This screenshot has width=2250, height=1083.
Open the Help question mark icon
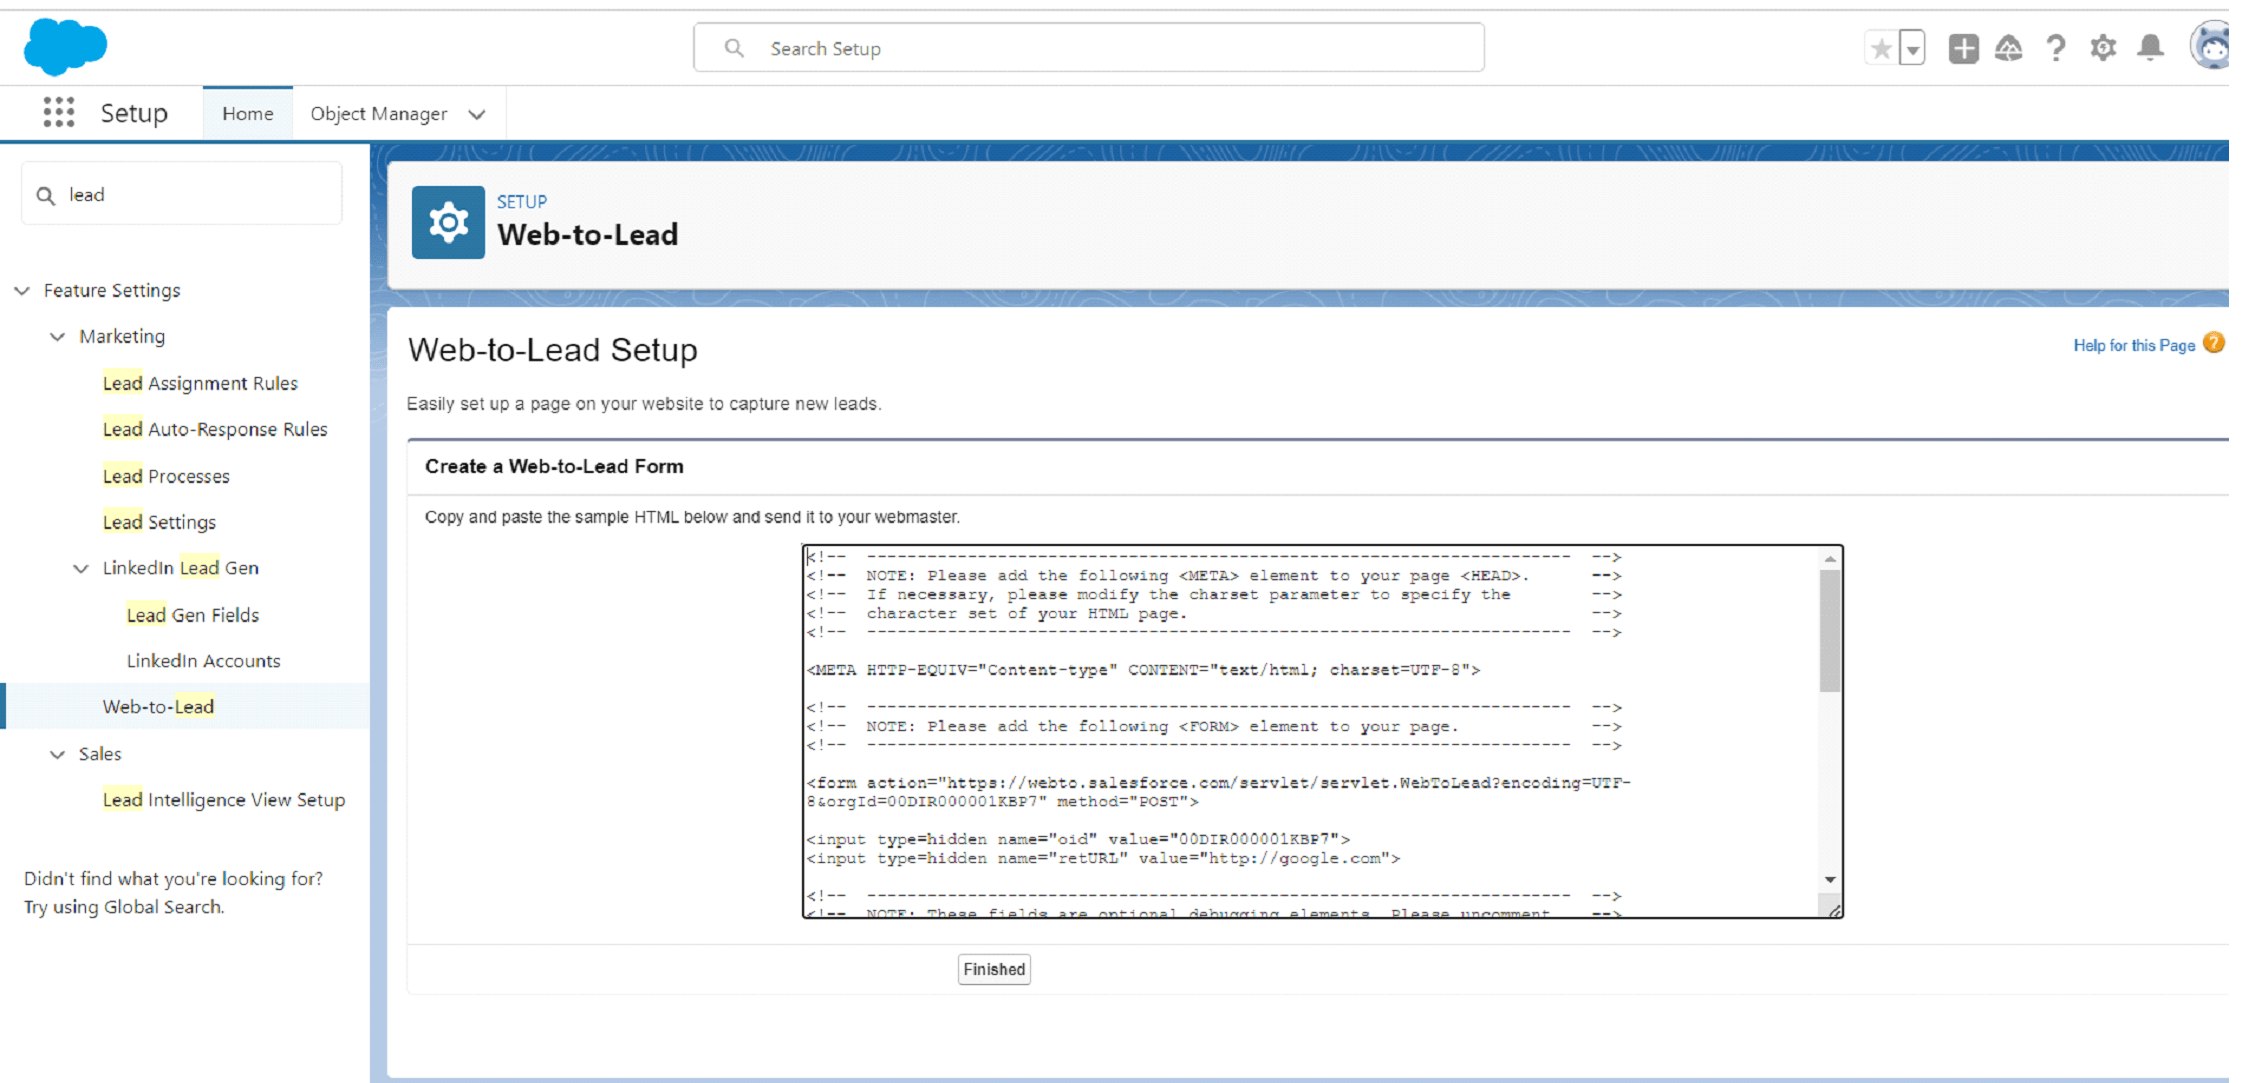pyautogui.click(x=2055, y=48)
